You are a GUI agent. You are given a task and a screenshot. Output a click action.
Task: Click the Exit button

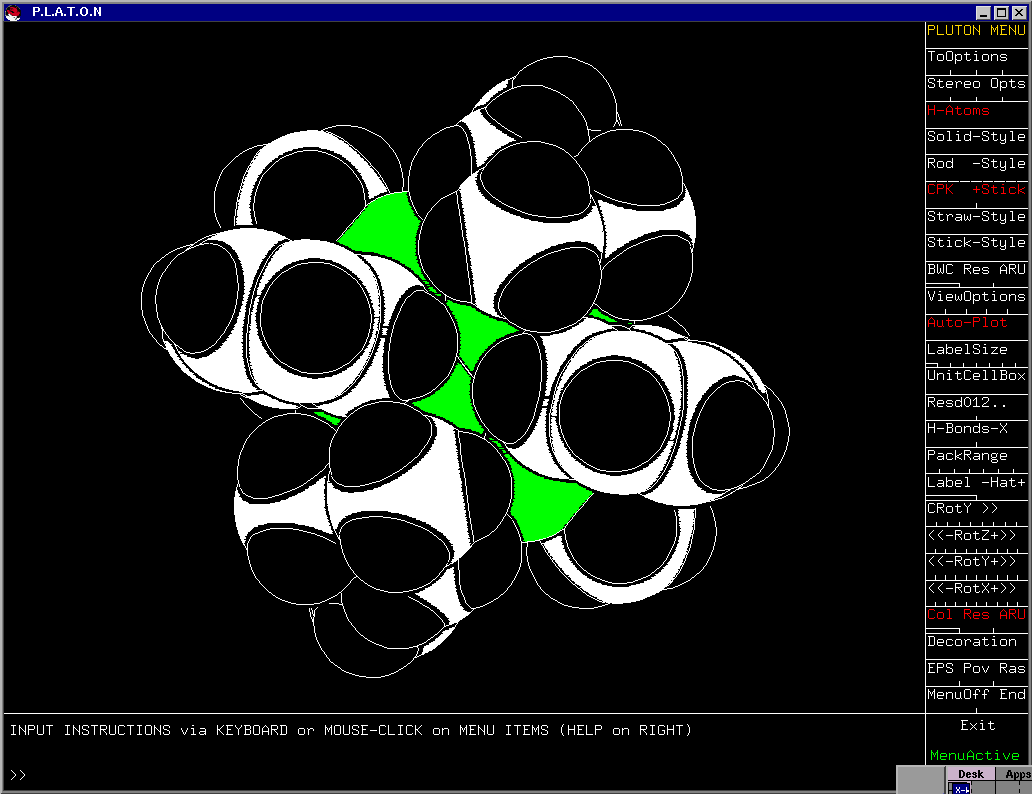click(x=977, y=725)
